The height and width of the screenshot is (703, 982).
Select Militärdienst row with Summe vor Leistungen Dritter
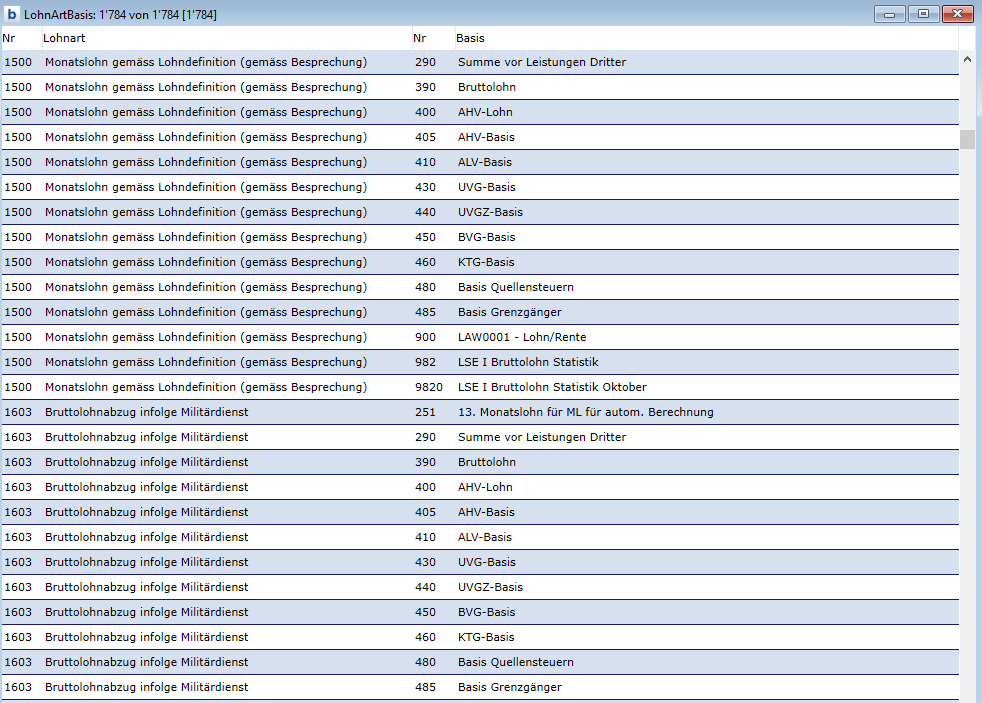[x=146, y=437]
